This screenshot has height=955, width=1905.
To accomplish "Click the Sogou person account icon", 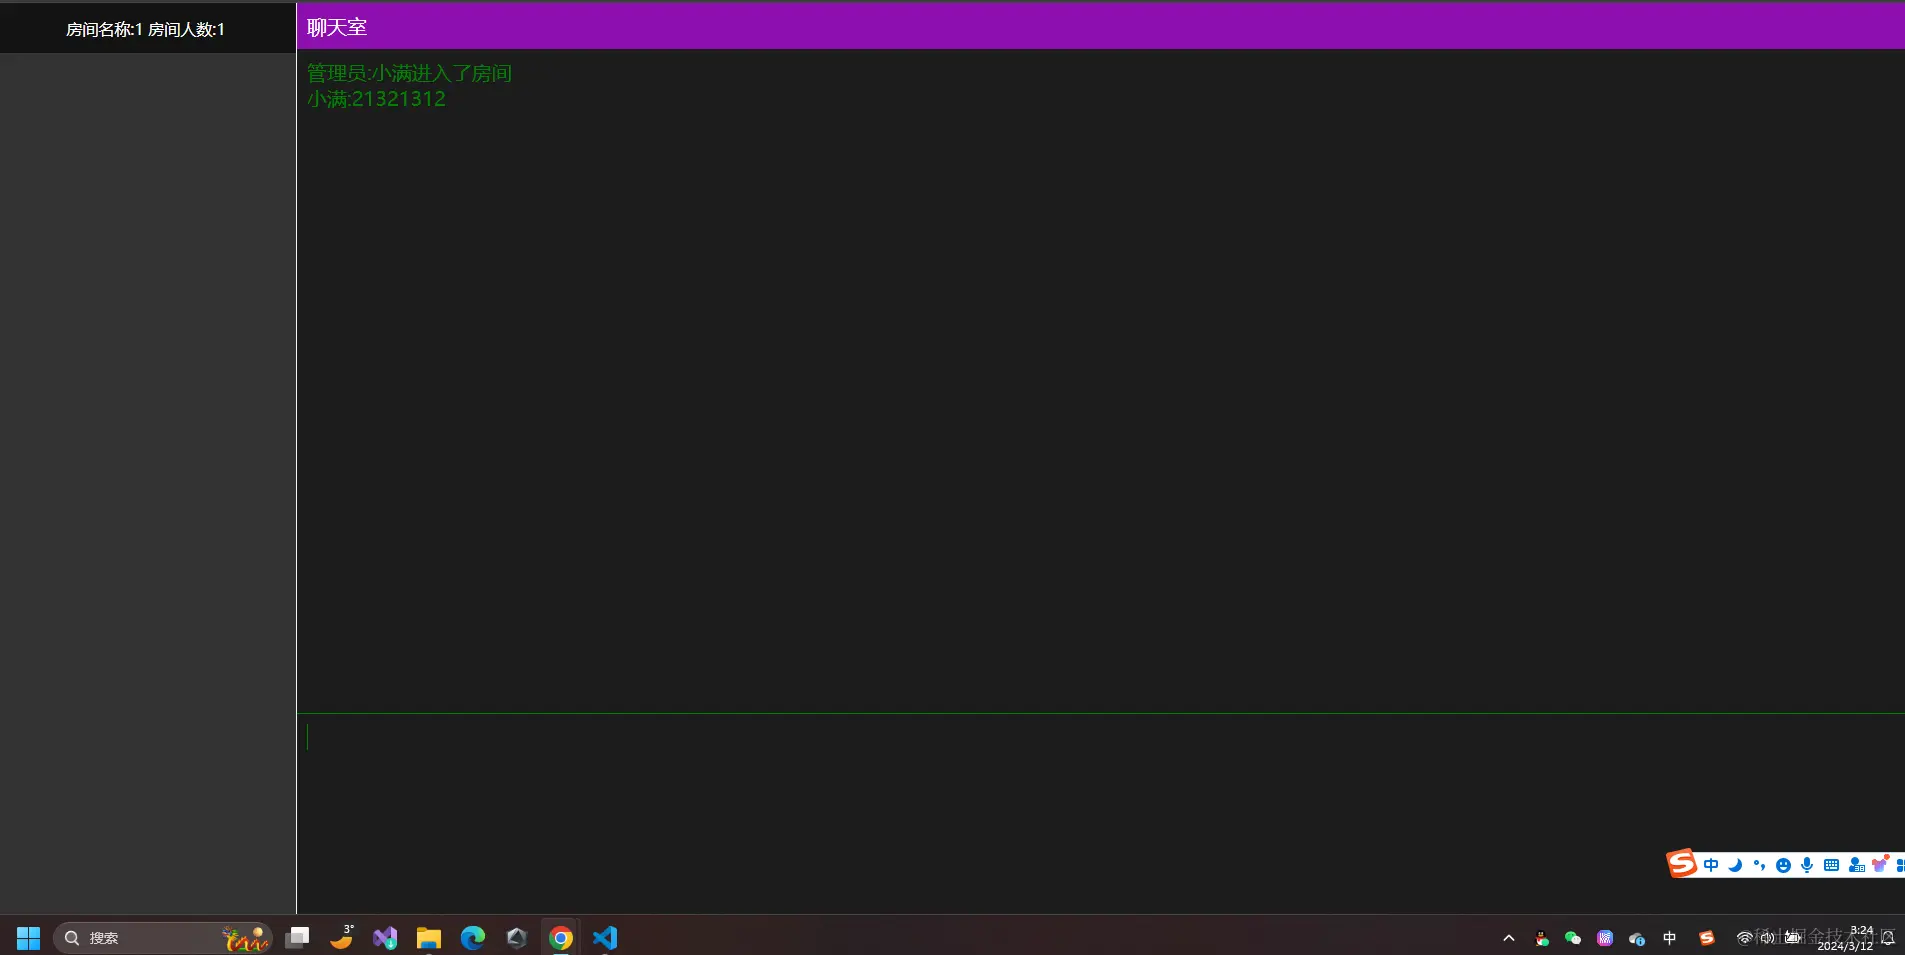I will point(1856,865).
